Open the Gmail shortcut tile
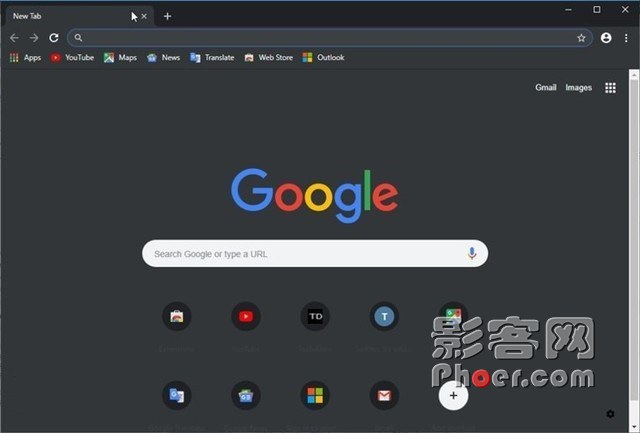The width and height of the screenshot is (640, 433). pos(384,395)
